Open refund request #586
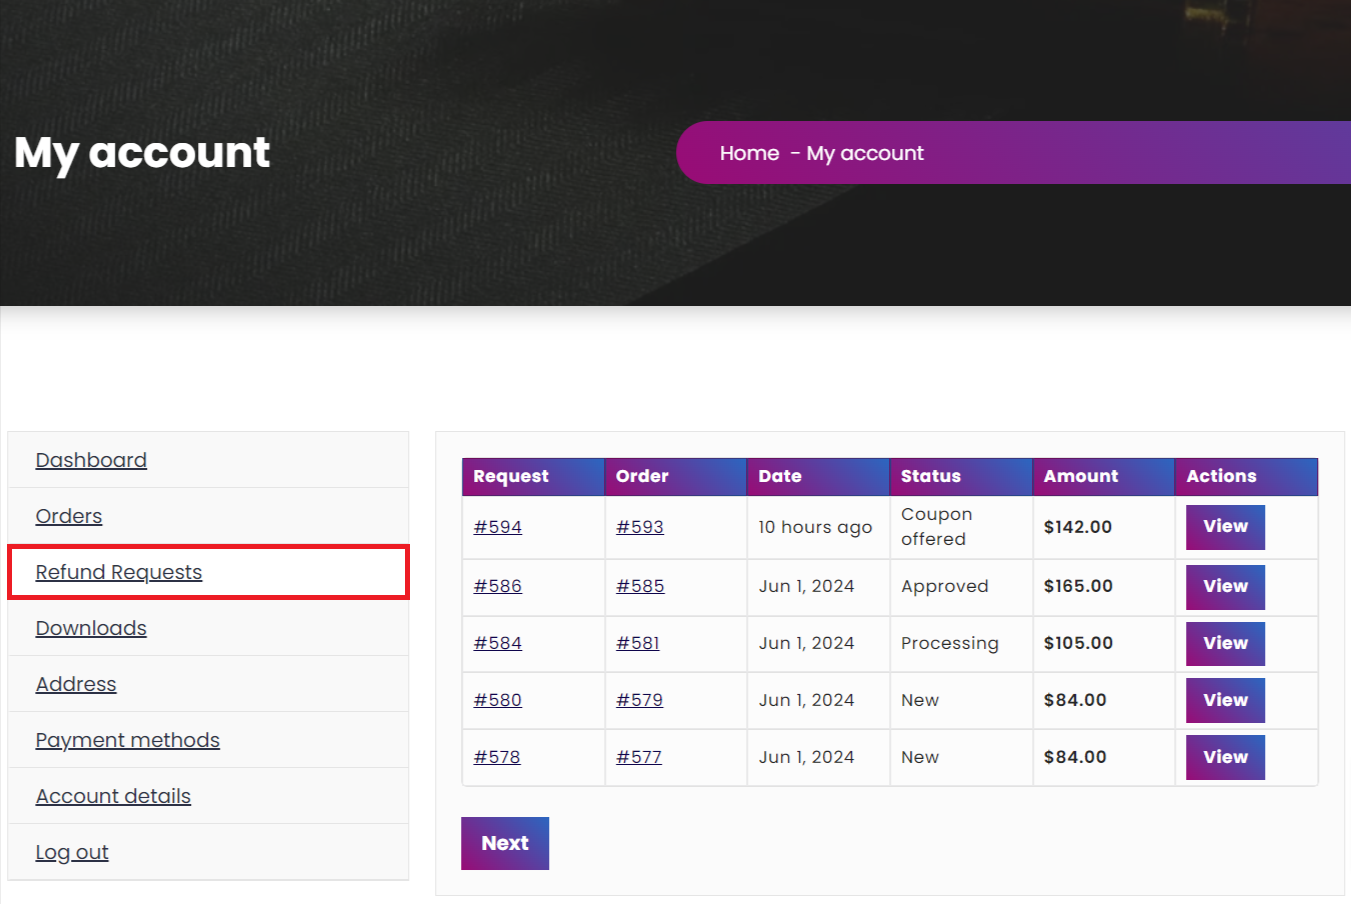 point(497,586)
